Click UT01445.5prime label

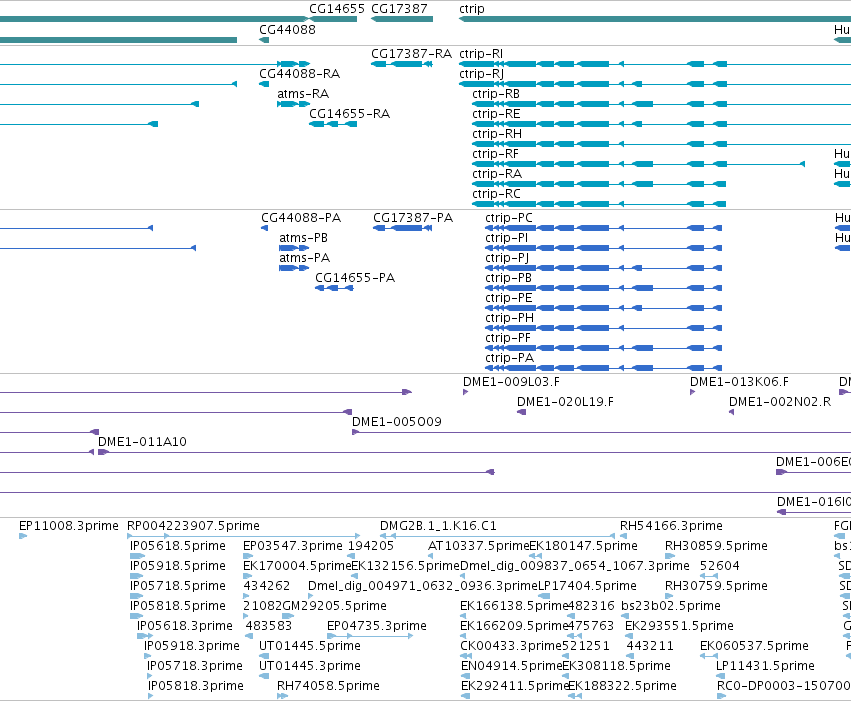click(x=310, y=647)
